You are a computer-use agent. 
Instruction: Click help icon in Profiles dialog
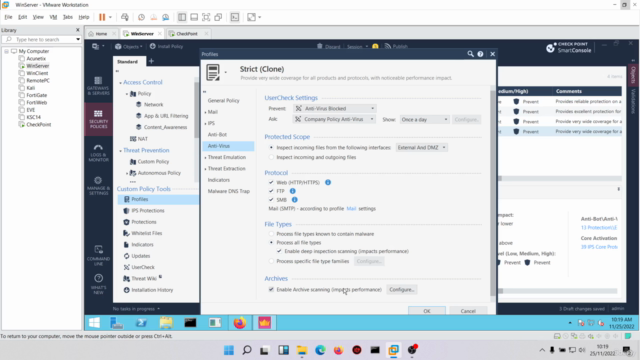480,54
